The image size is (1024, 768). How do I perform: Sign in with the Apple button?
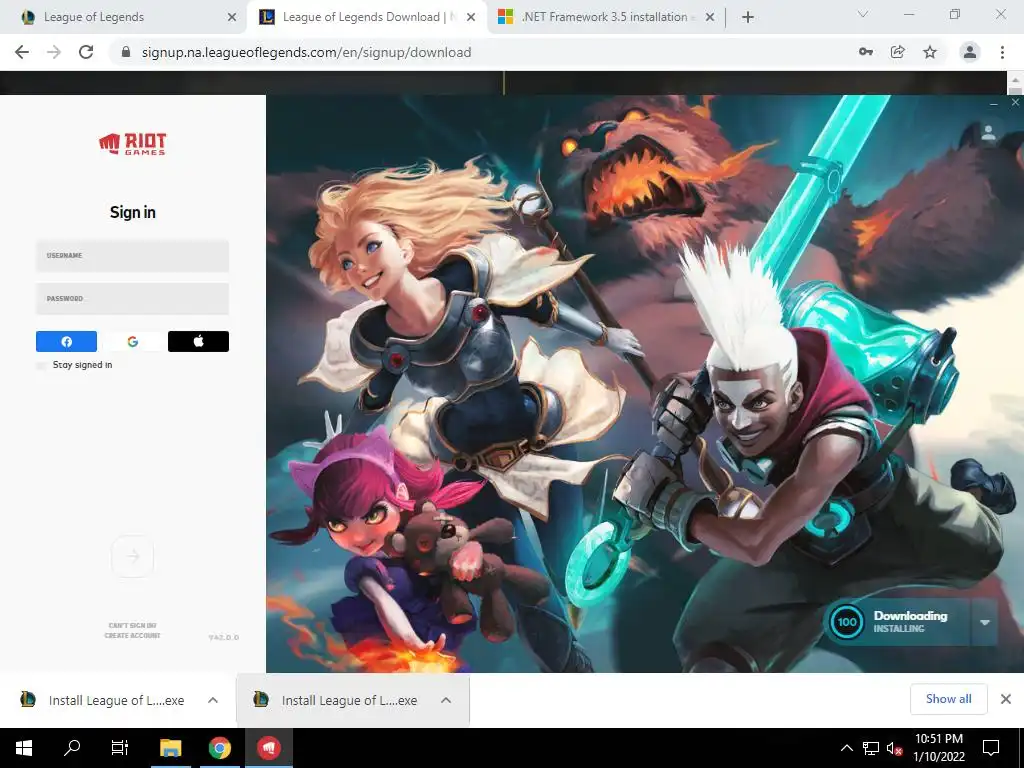coord(199,342)
